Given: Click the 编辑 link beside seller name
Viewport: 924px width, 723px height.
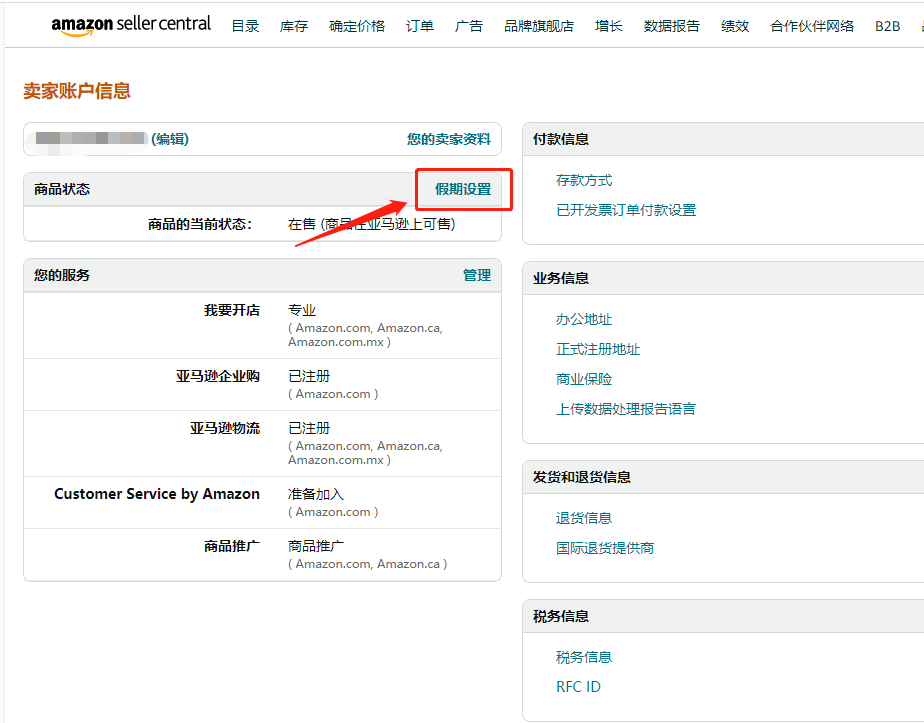Looking at the screenshot, I should click(x=170, y=139).
